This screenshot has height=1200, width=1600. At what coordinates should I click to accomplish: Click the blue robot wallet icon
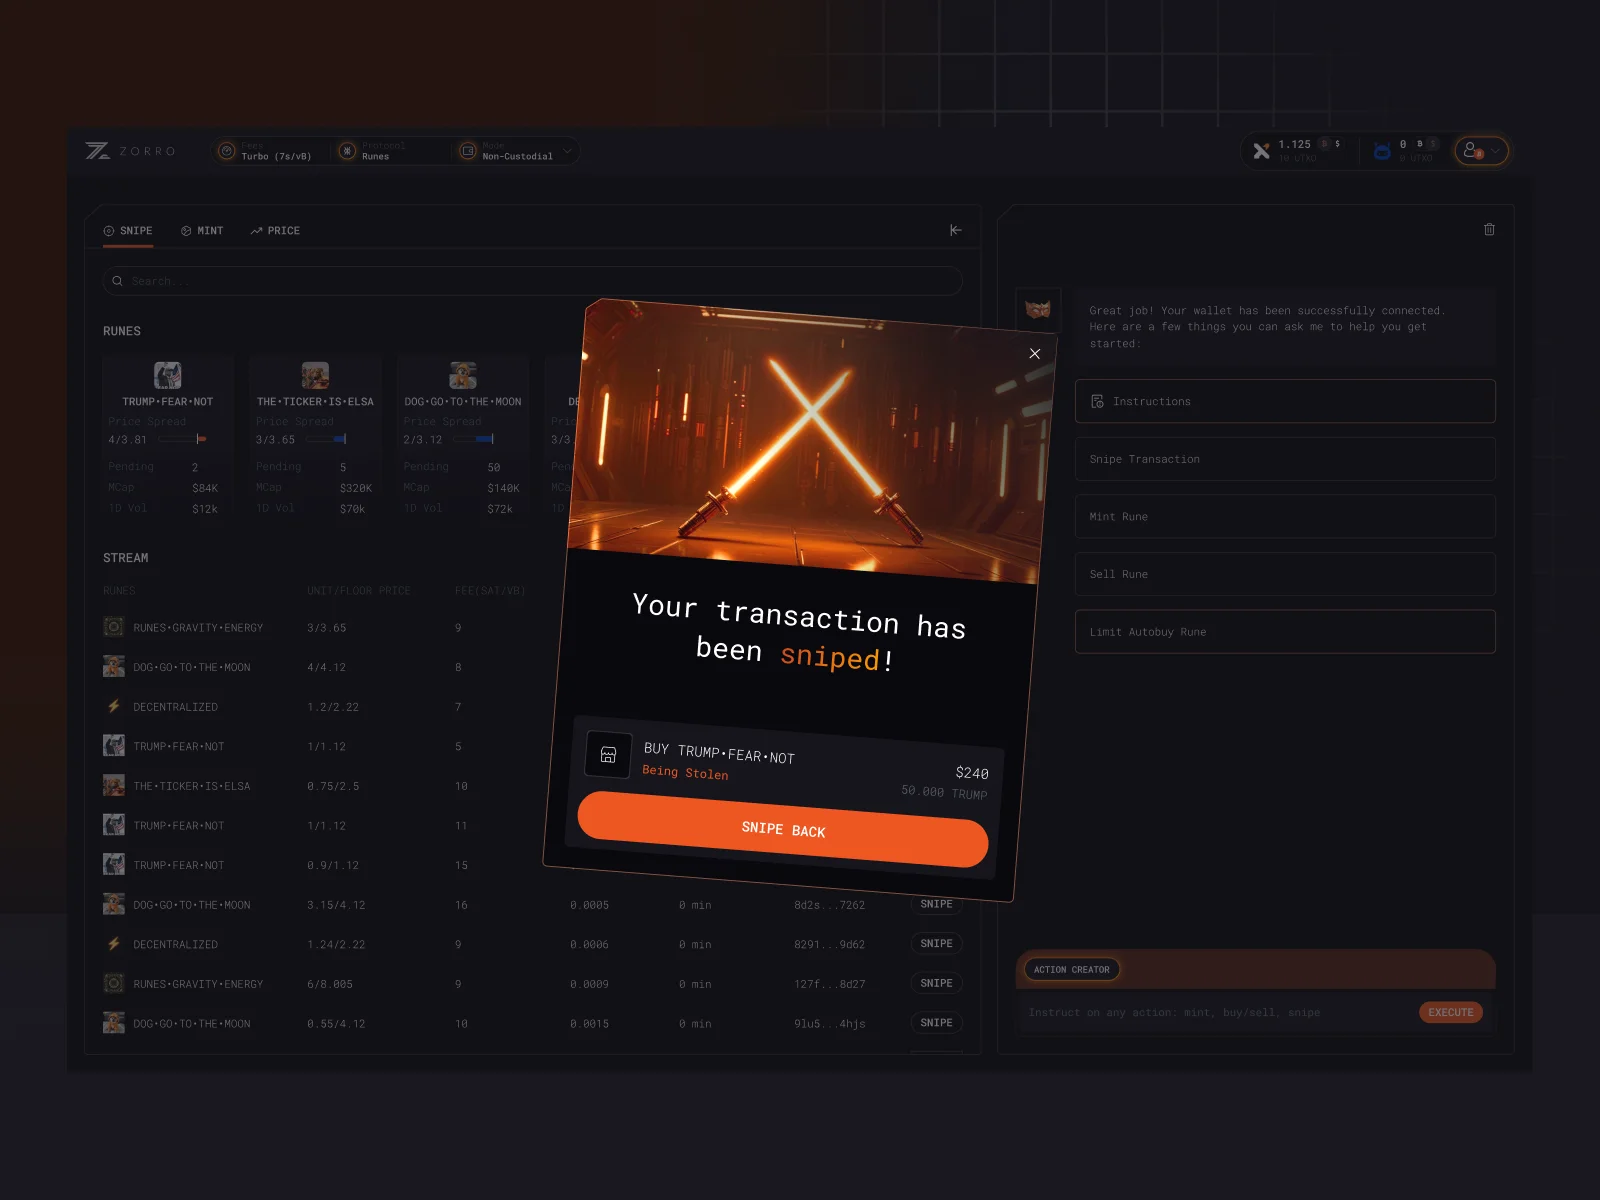tap(1382, 151)
